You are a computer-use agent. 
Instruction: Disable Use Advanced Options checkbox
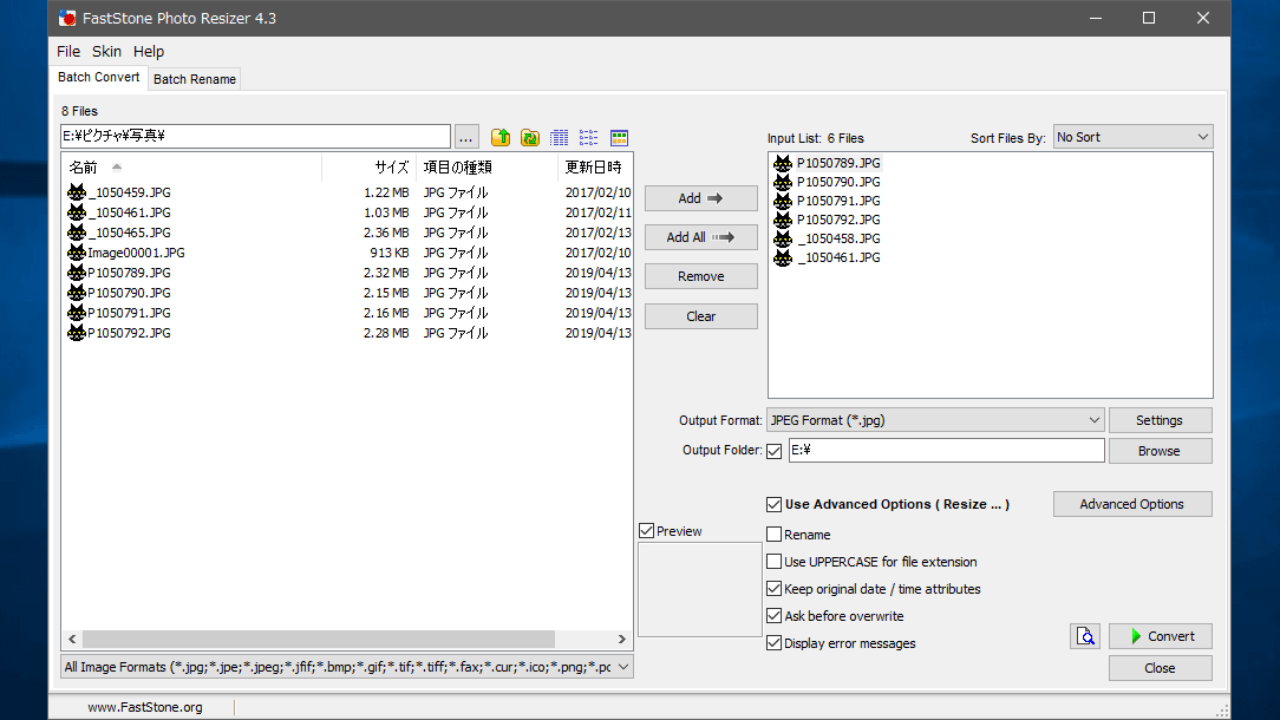pos(774,505)
